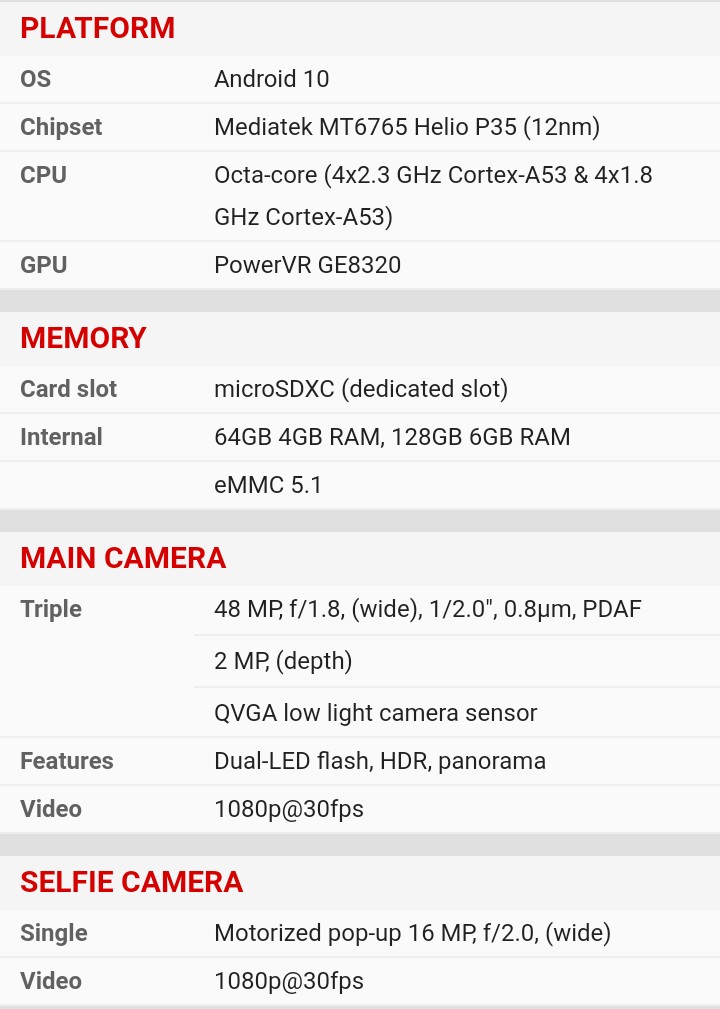The image size is (720, 1009).
Task: Click the PLATFORM section header
Action: [x=98, y=28]
